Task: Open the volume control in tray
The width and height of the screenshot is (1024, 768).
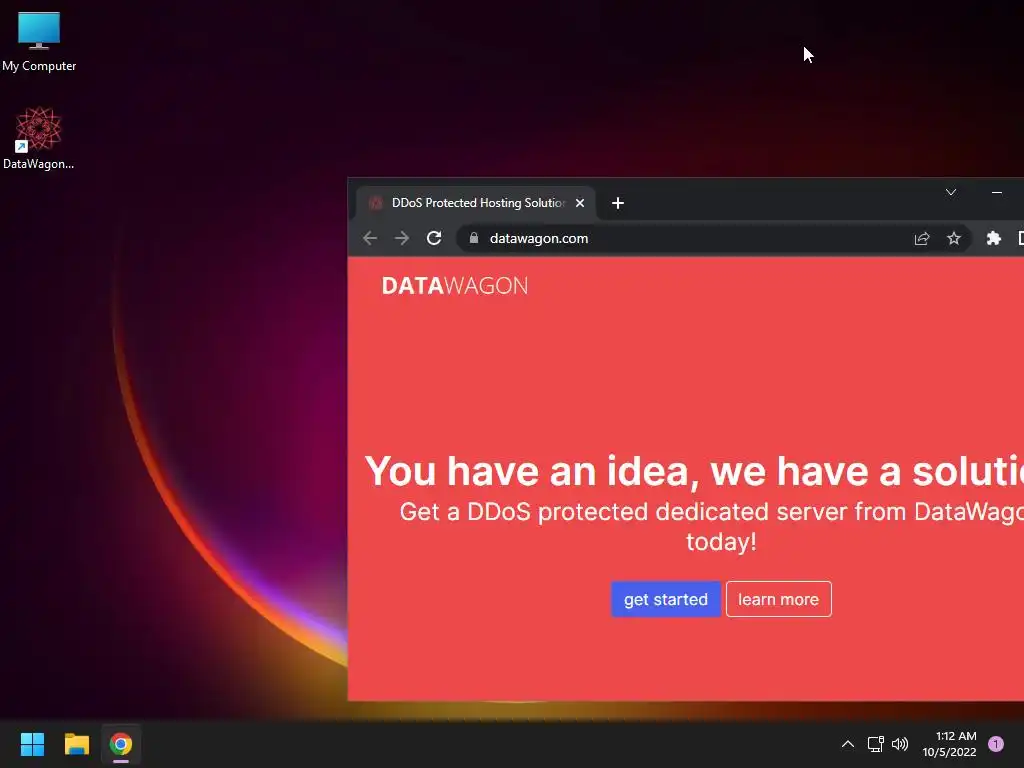Action: click(900, 744)
